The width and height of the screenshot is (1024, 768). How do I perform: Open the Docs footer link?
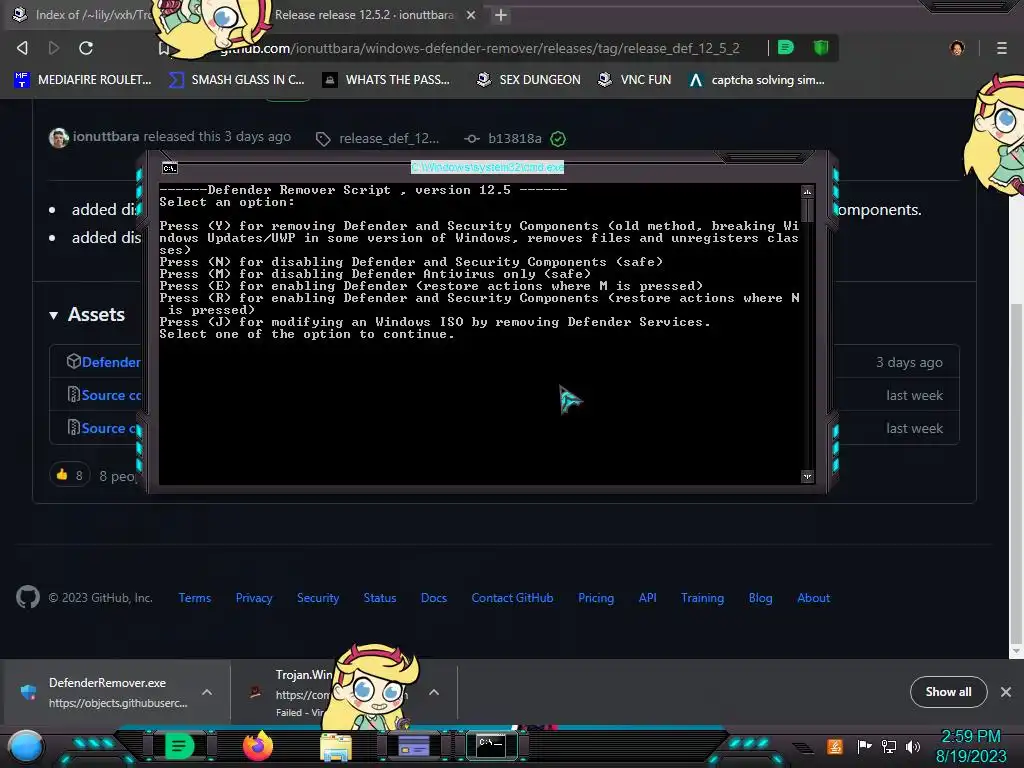(x=434, y=598)
